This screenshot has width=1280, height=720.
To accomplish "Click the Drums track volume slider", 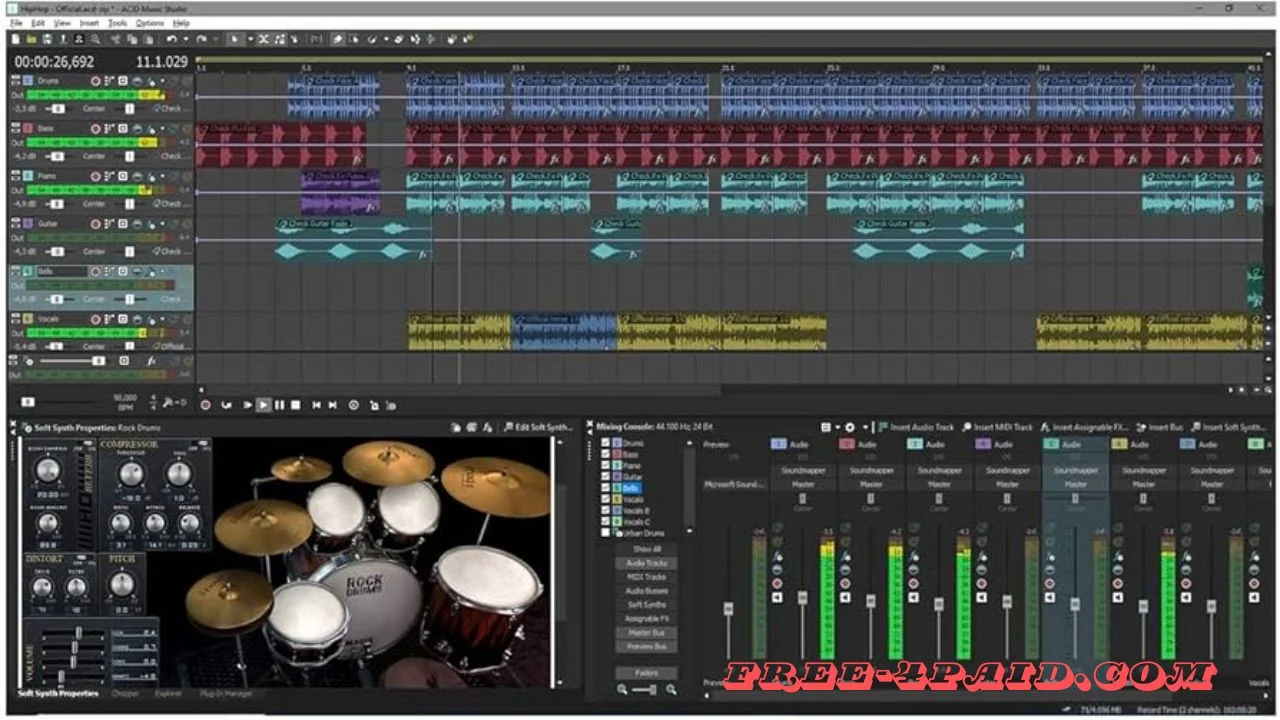I will 58,109.
